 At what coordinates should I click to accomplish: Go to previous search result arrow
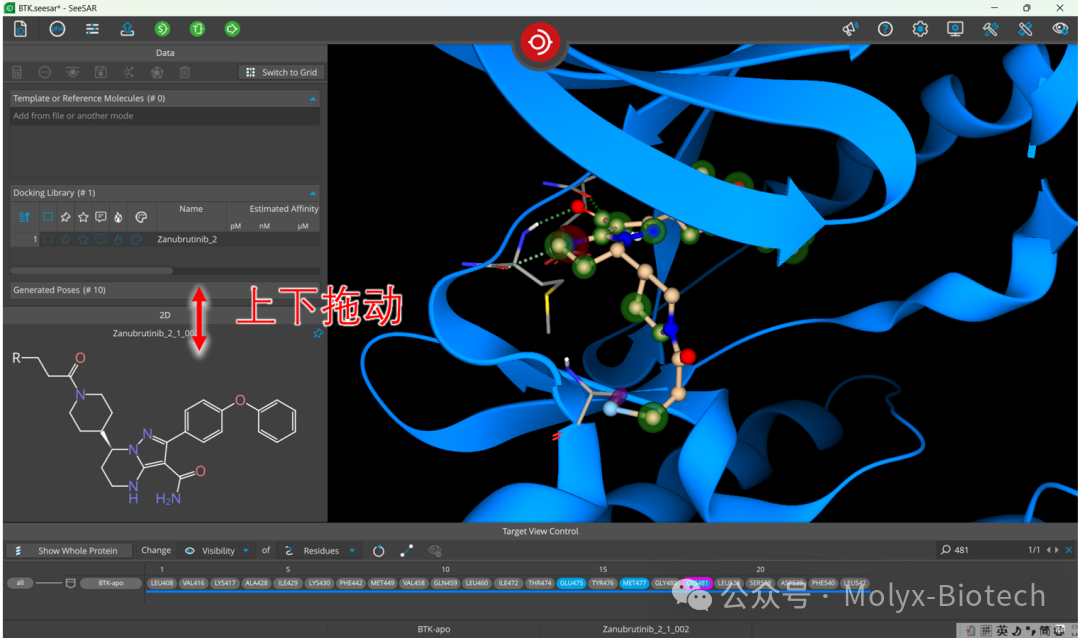click(x=1048, y=550)
